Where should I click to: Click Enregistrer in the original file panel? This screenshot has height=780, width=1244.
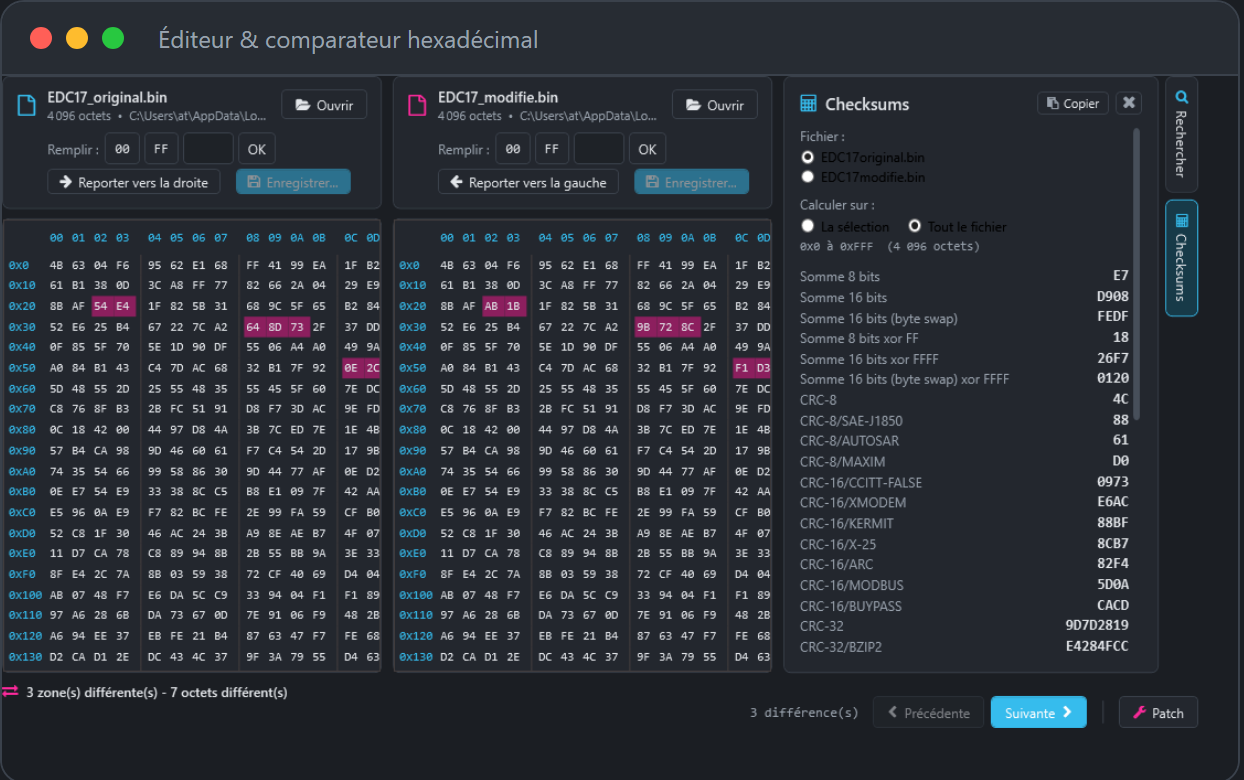point(294,182)
